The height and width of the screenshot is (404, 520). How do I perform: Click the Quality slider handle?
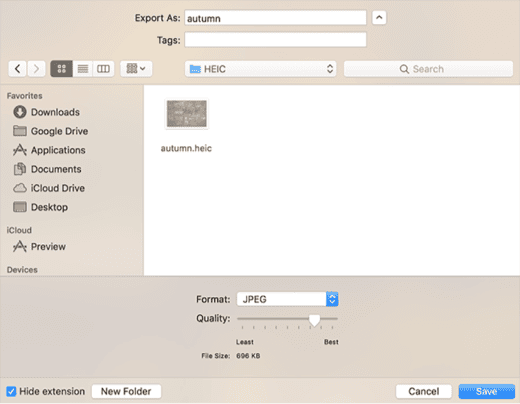[x=314, y=320]
